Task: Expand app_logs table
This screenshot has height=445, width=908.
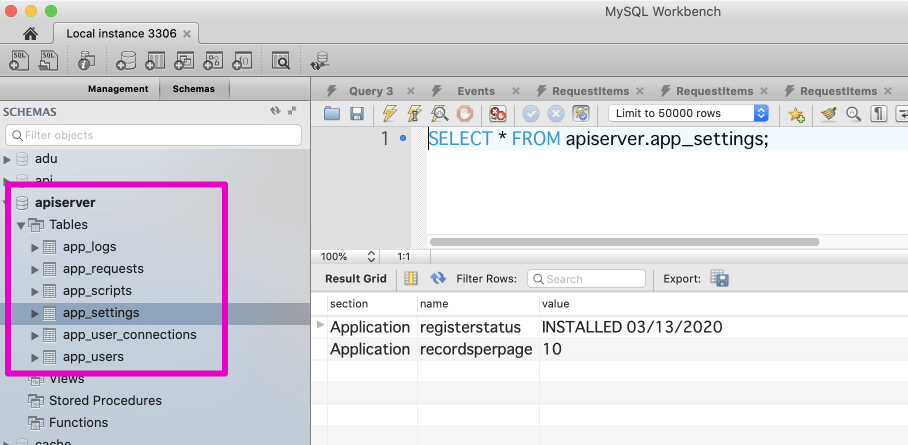Action: [35, 247]
